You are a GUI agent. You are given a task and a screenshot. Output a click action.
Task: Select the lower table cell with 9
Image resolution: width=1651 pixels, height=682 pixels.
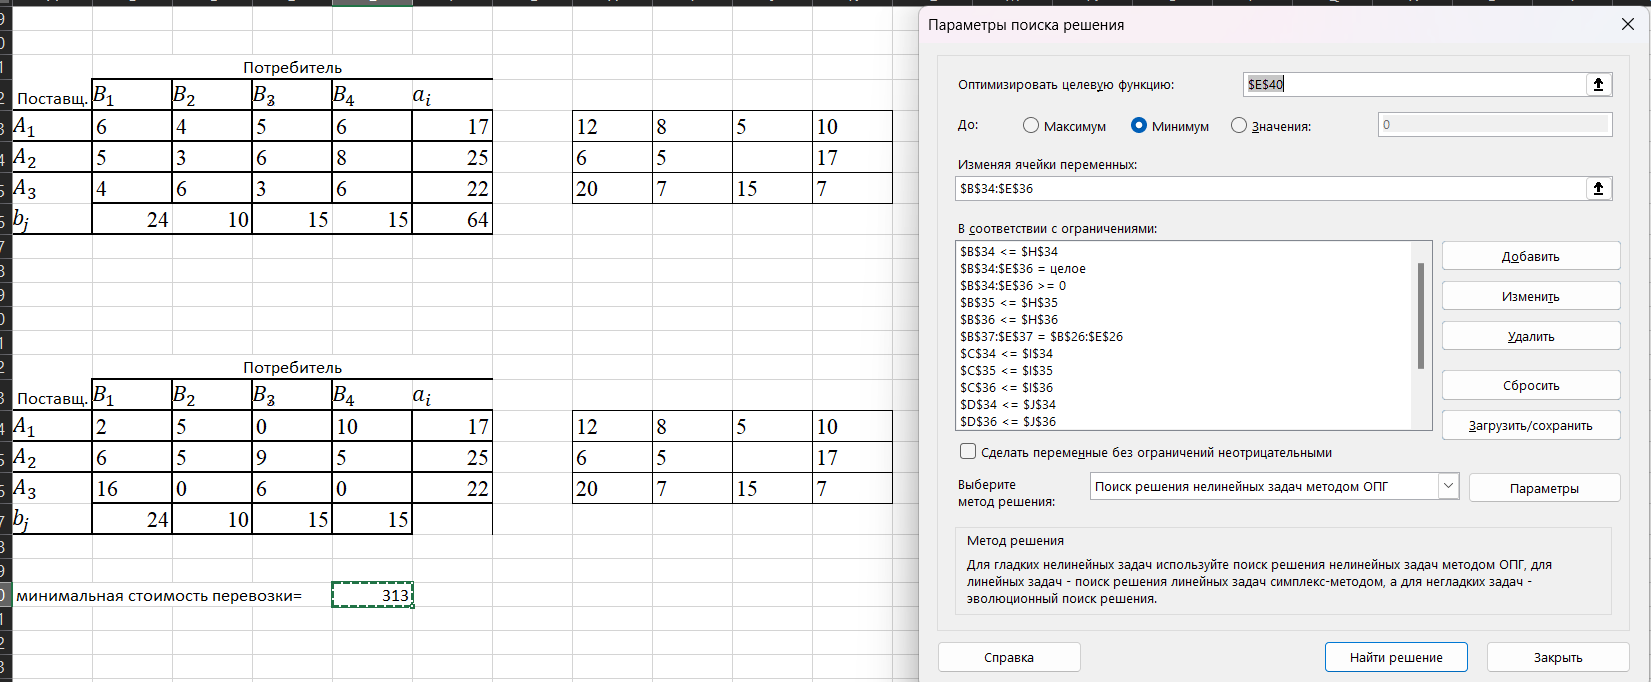coord(292,457)
